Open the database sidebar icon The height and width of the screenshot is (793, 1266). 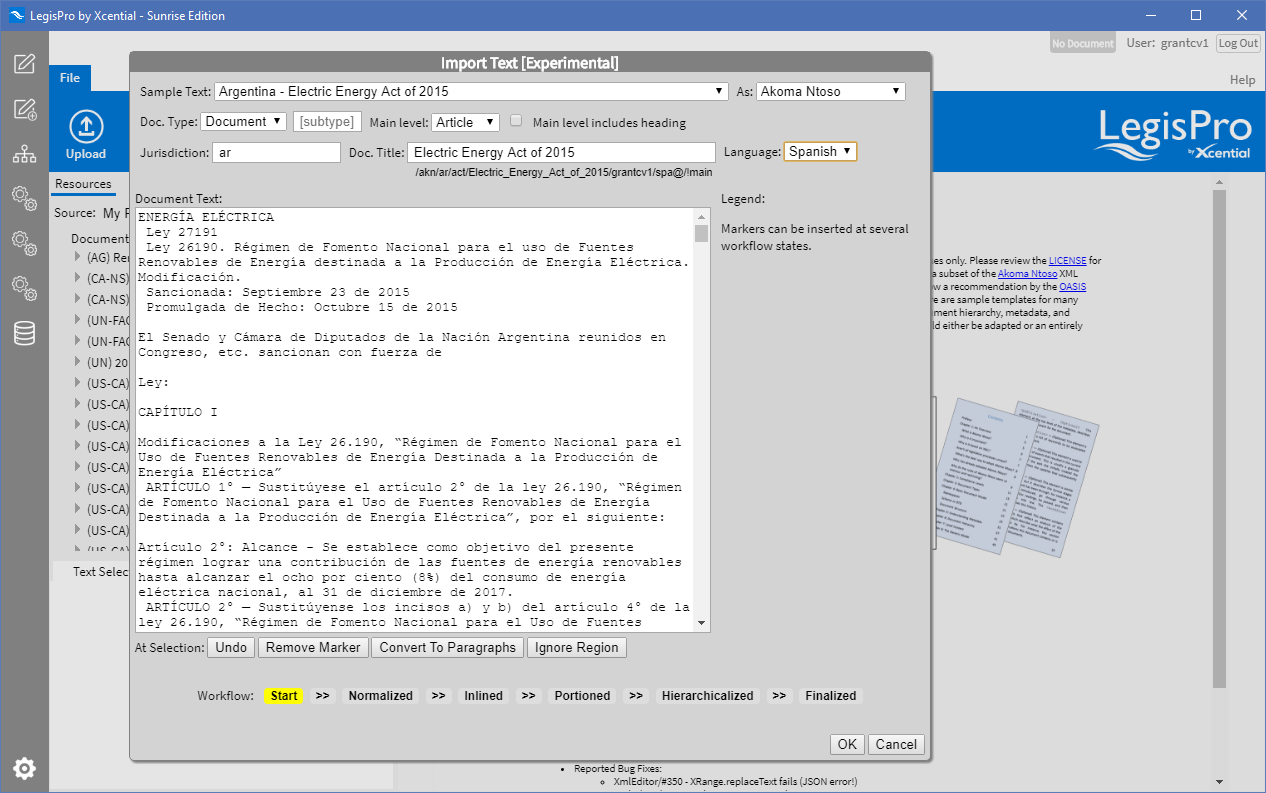[x=24, y=333]
